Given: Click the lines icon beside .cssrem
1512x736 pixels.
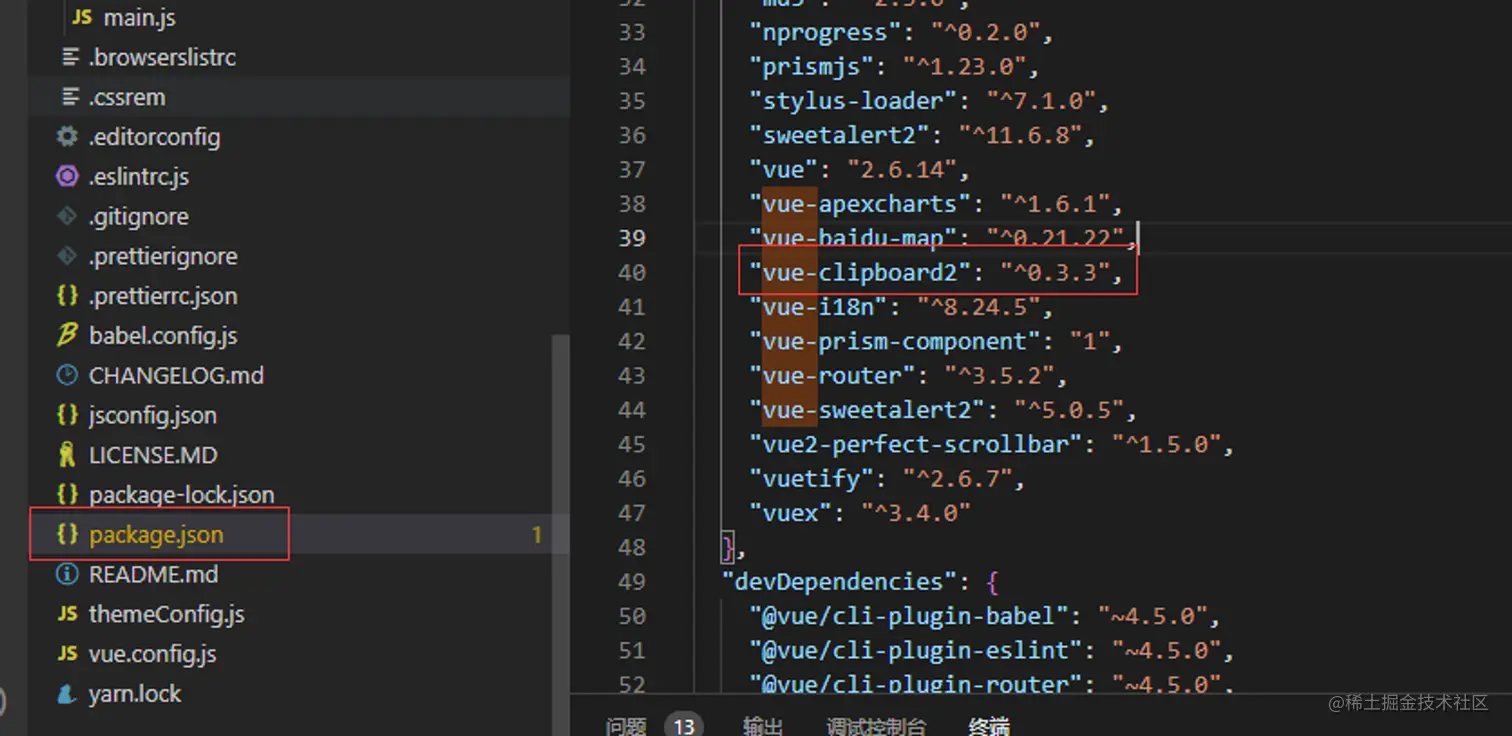Looking at the screenshot, I should pyautogui.click(x=69, y=98).
